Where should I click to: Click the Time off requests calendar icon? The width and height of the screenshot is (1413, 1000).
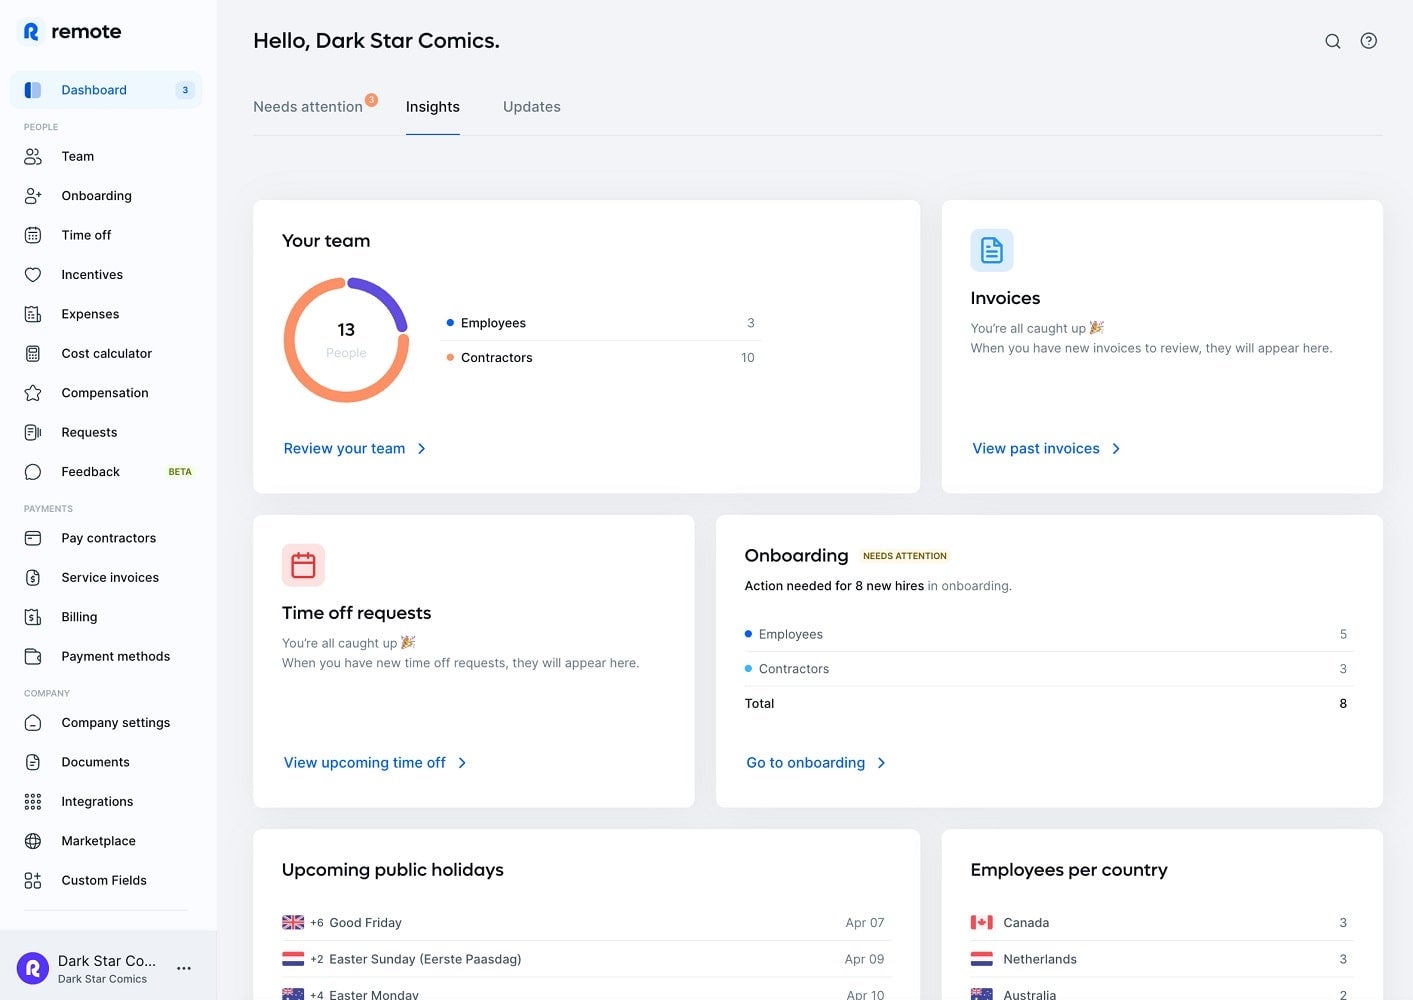(303, 565)
